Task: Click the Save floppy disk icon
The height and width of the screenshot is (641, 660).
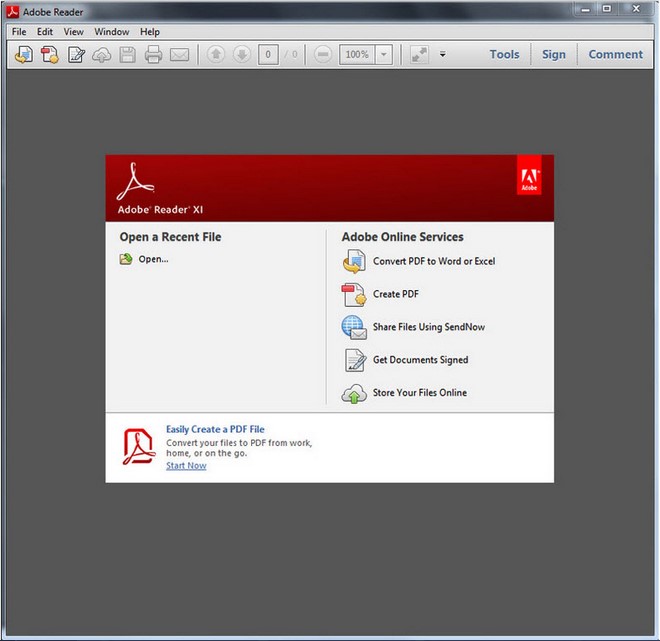Action: [x=128, y=55]
